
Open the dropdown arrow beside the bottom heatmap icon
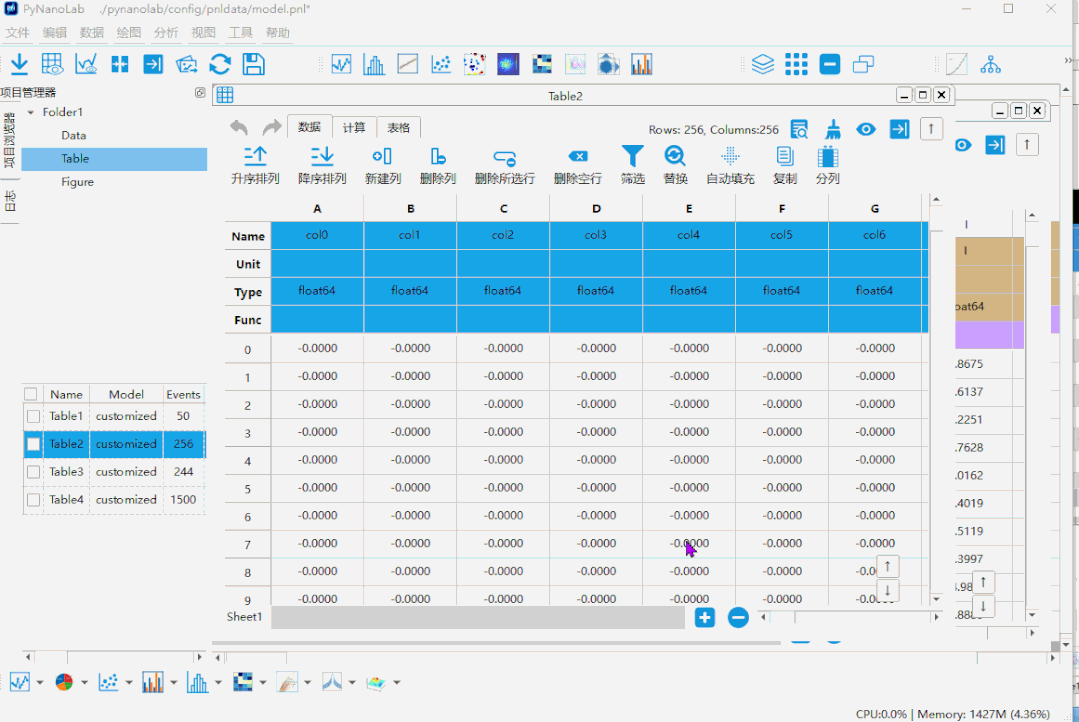click(263, 682)
